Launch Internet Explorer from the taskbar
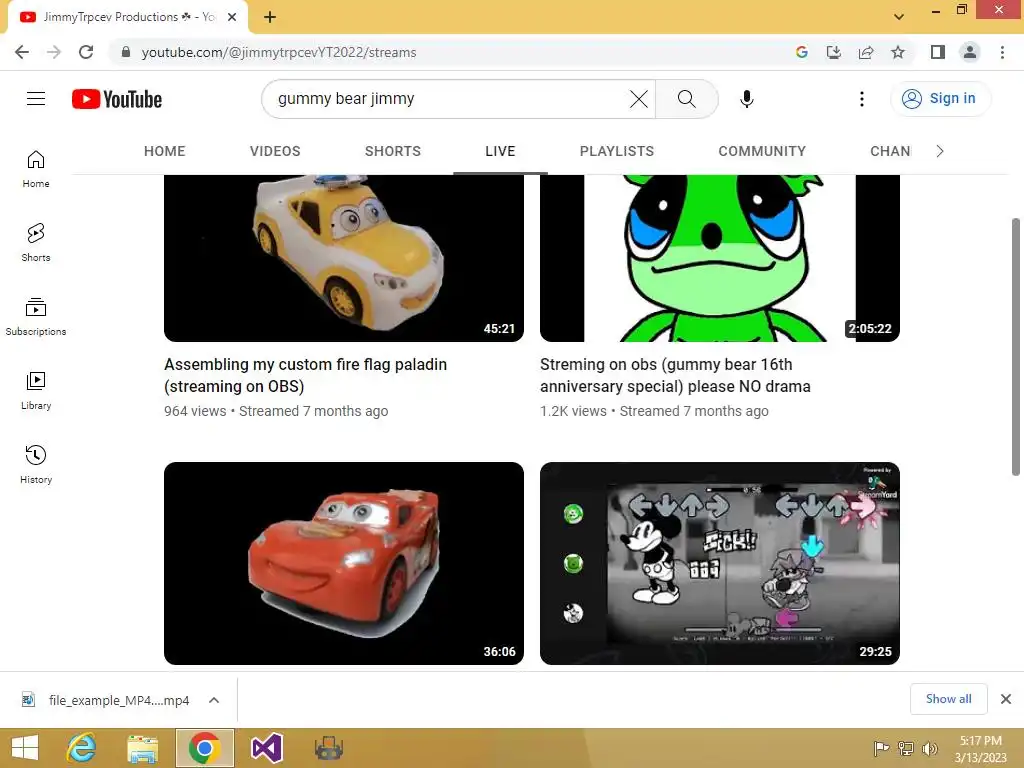Screen dimensions: 1024x768 tap(82, 748)
